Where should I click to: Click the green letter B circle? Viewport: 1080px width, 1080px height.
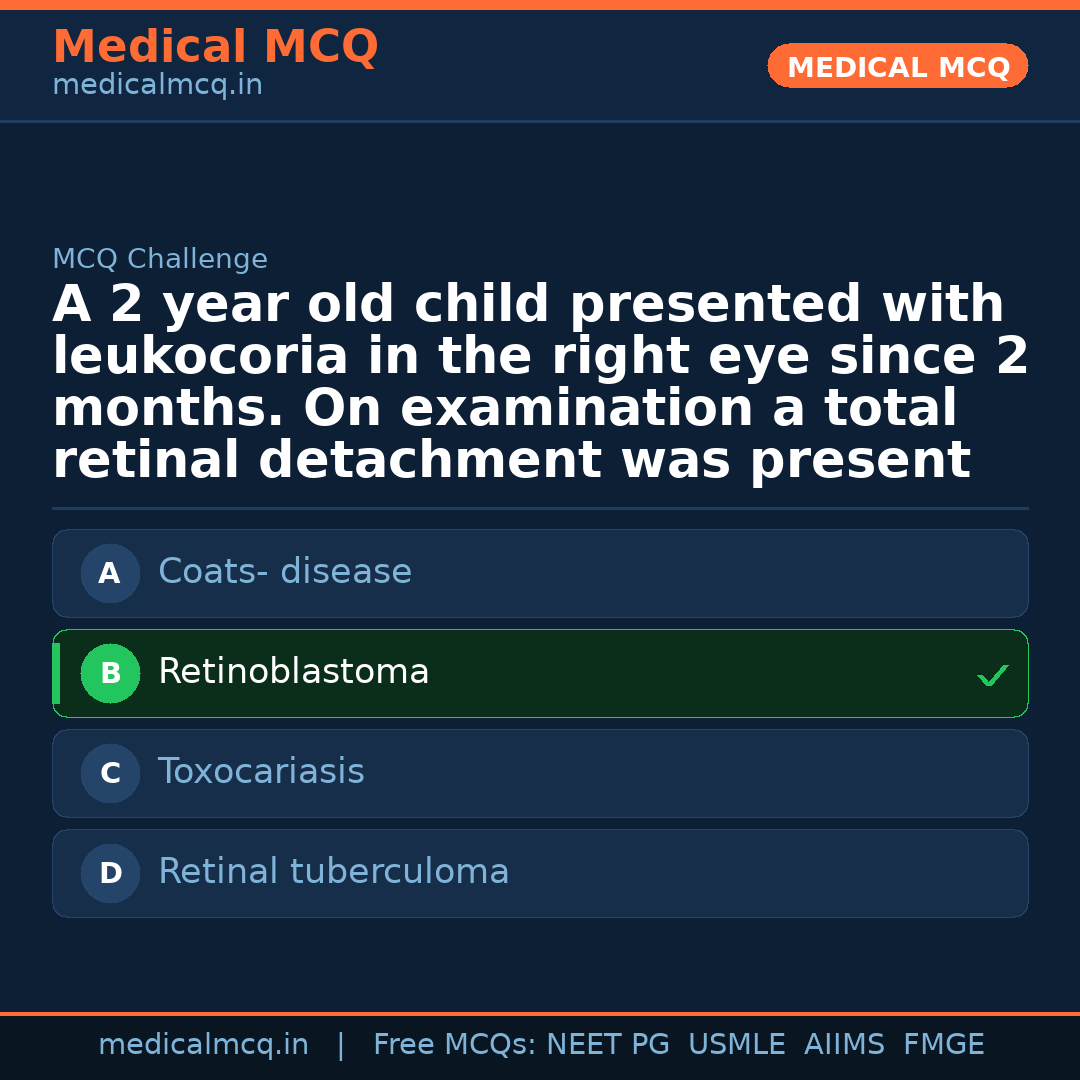click(110, 674)
